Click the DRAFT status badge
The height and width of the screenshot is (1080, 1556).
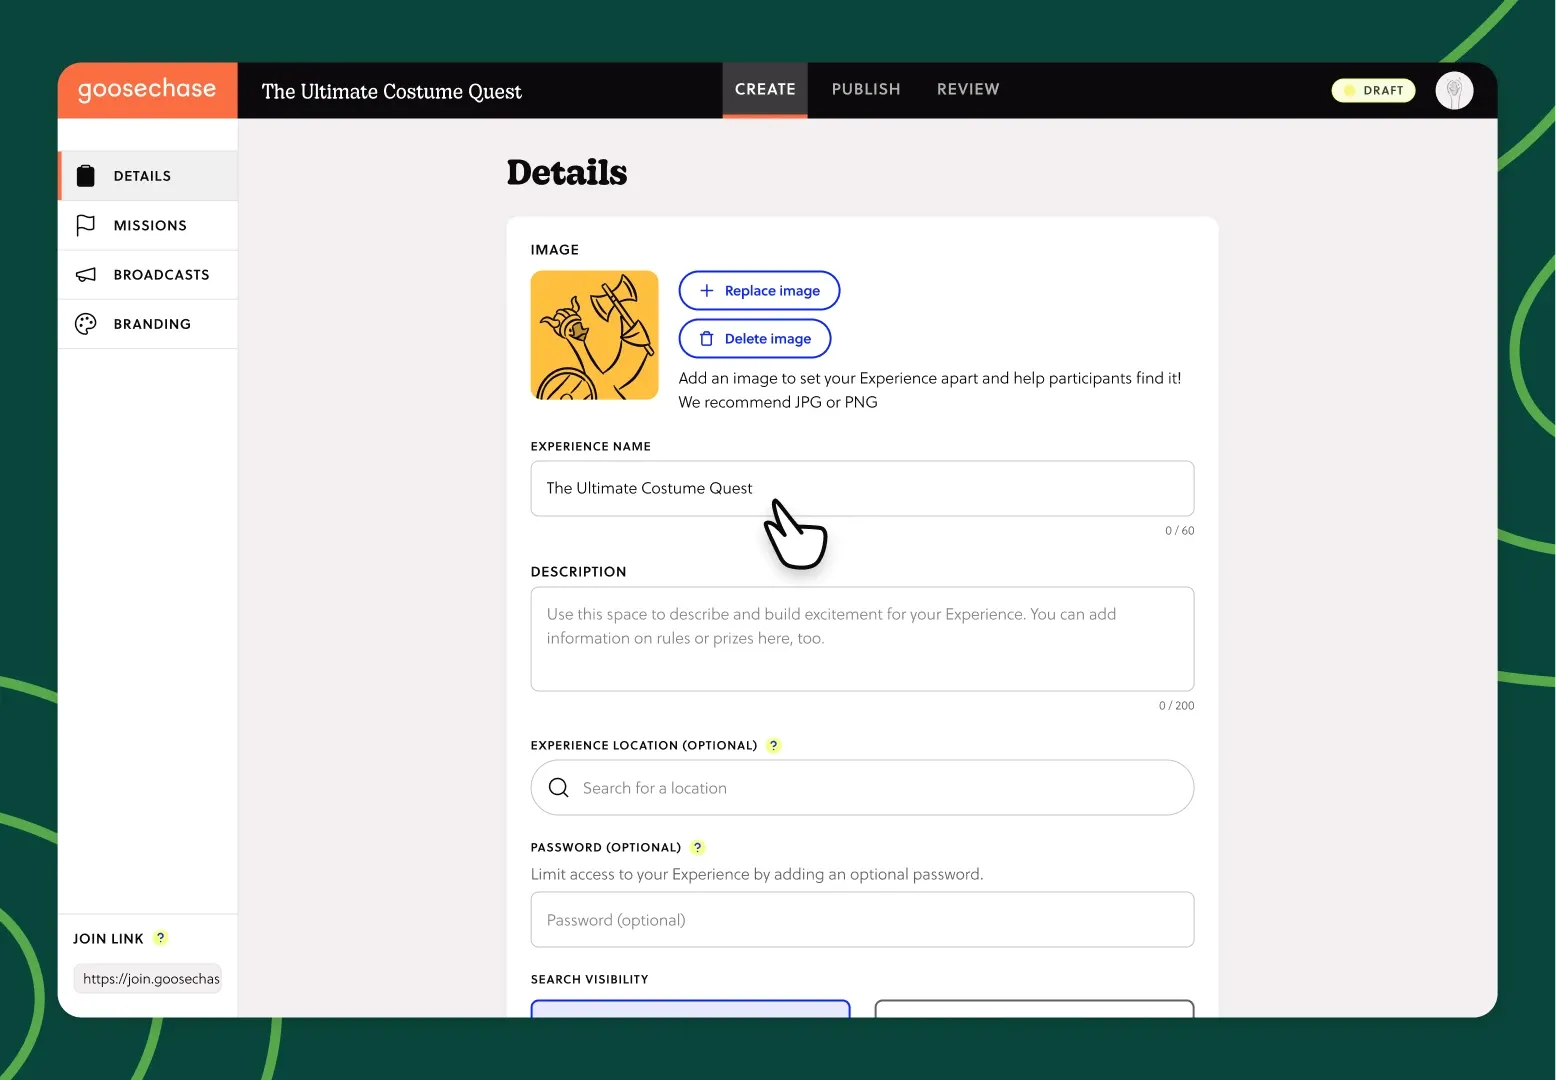pos(1373,90)
